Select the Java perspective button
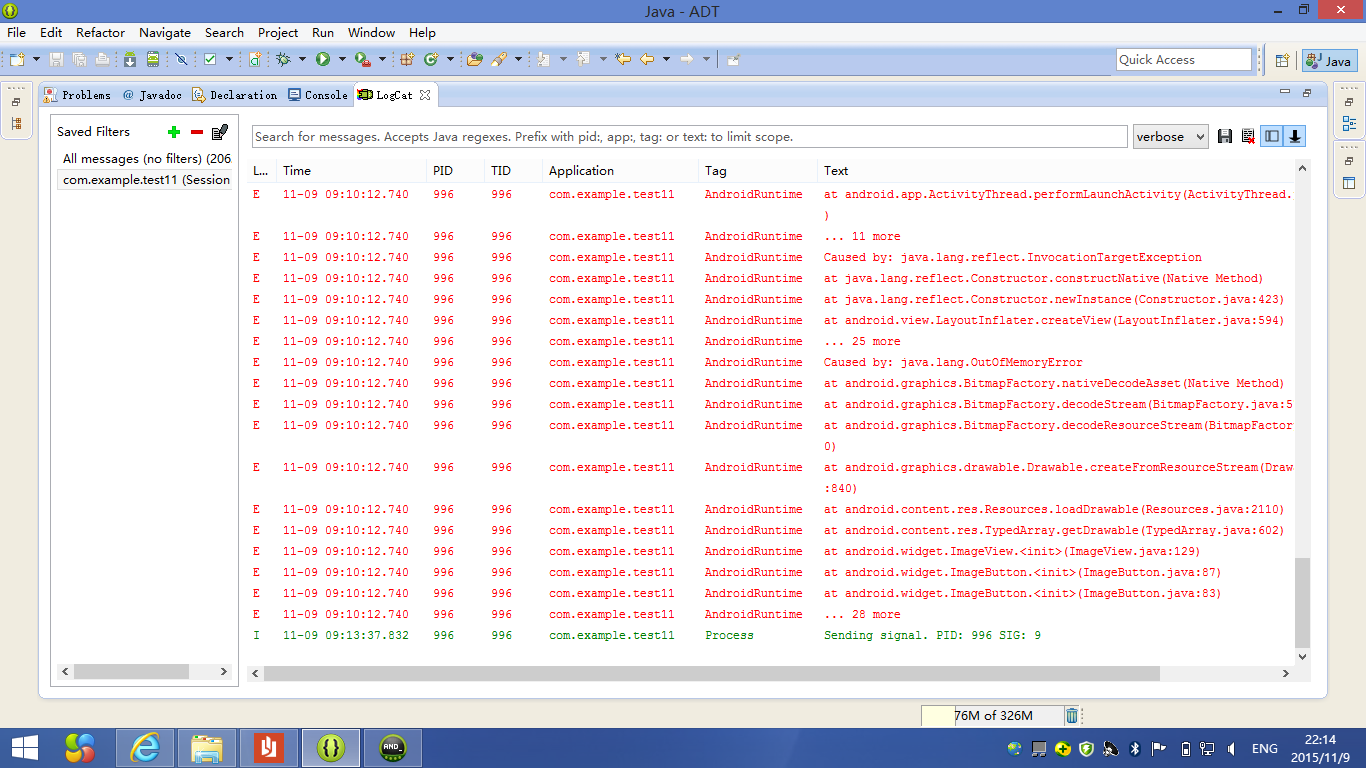 (x=1328, y=60)
